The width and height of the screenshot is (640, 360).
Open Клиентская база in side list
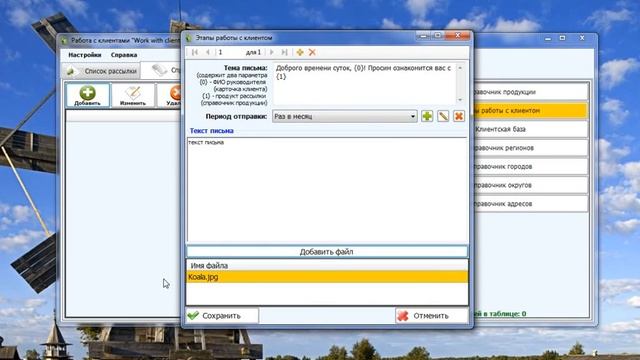pos(531,129)
